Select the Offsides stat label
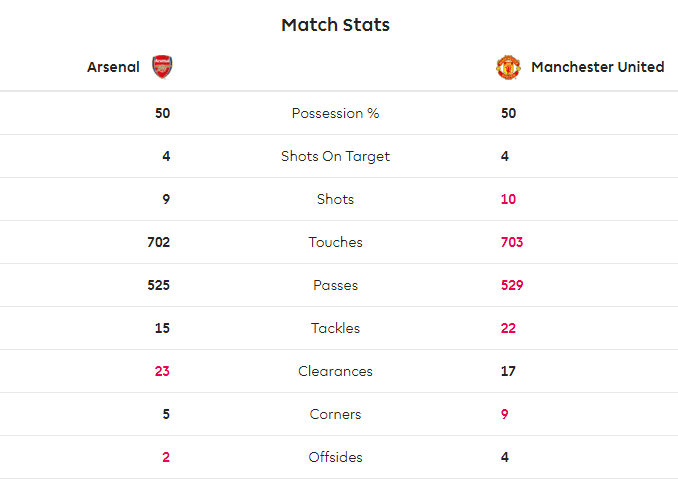The width and height of the screenshot is (678, 486). pos(336,457)
